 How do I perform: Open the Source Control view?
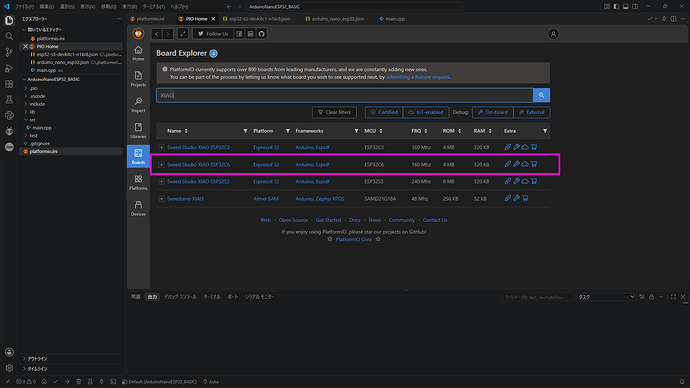coord(9,52)
